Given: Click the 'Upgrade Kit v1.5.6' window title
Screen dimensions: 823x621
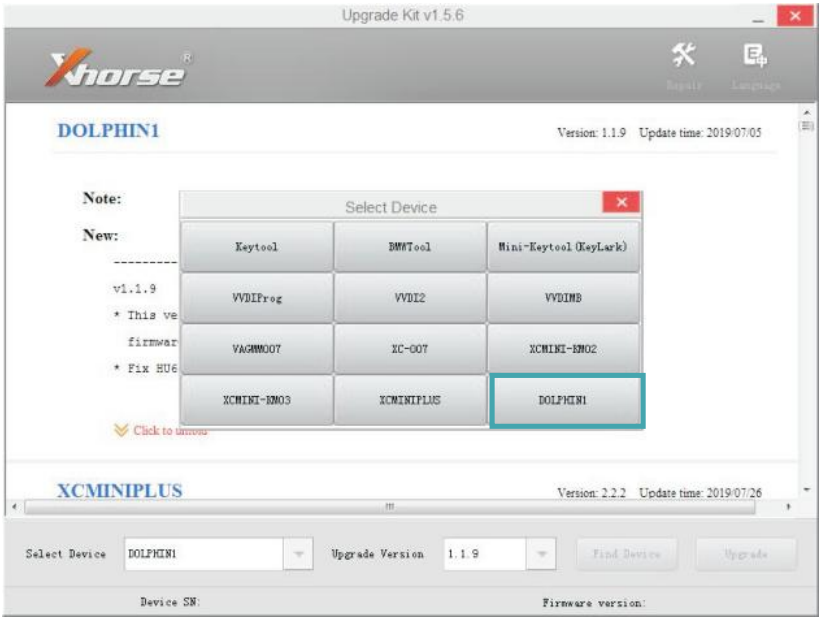Looking at the screenshot, I should pyautogui.click(x=403, y=15).
